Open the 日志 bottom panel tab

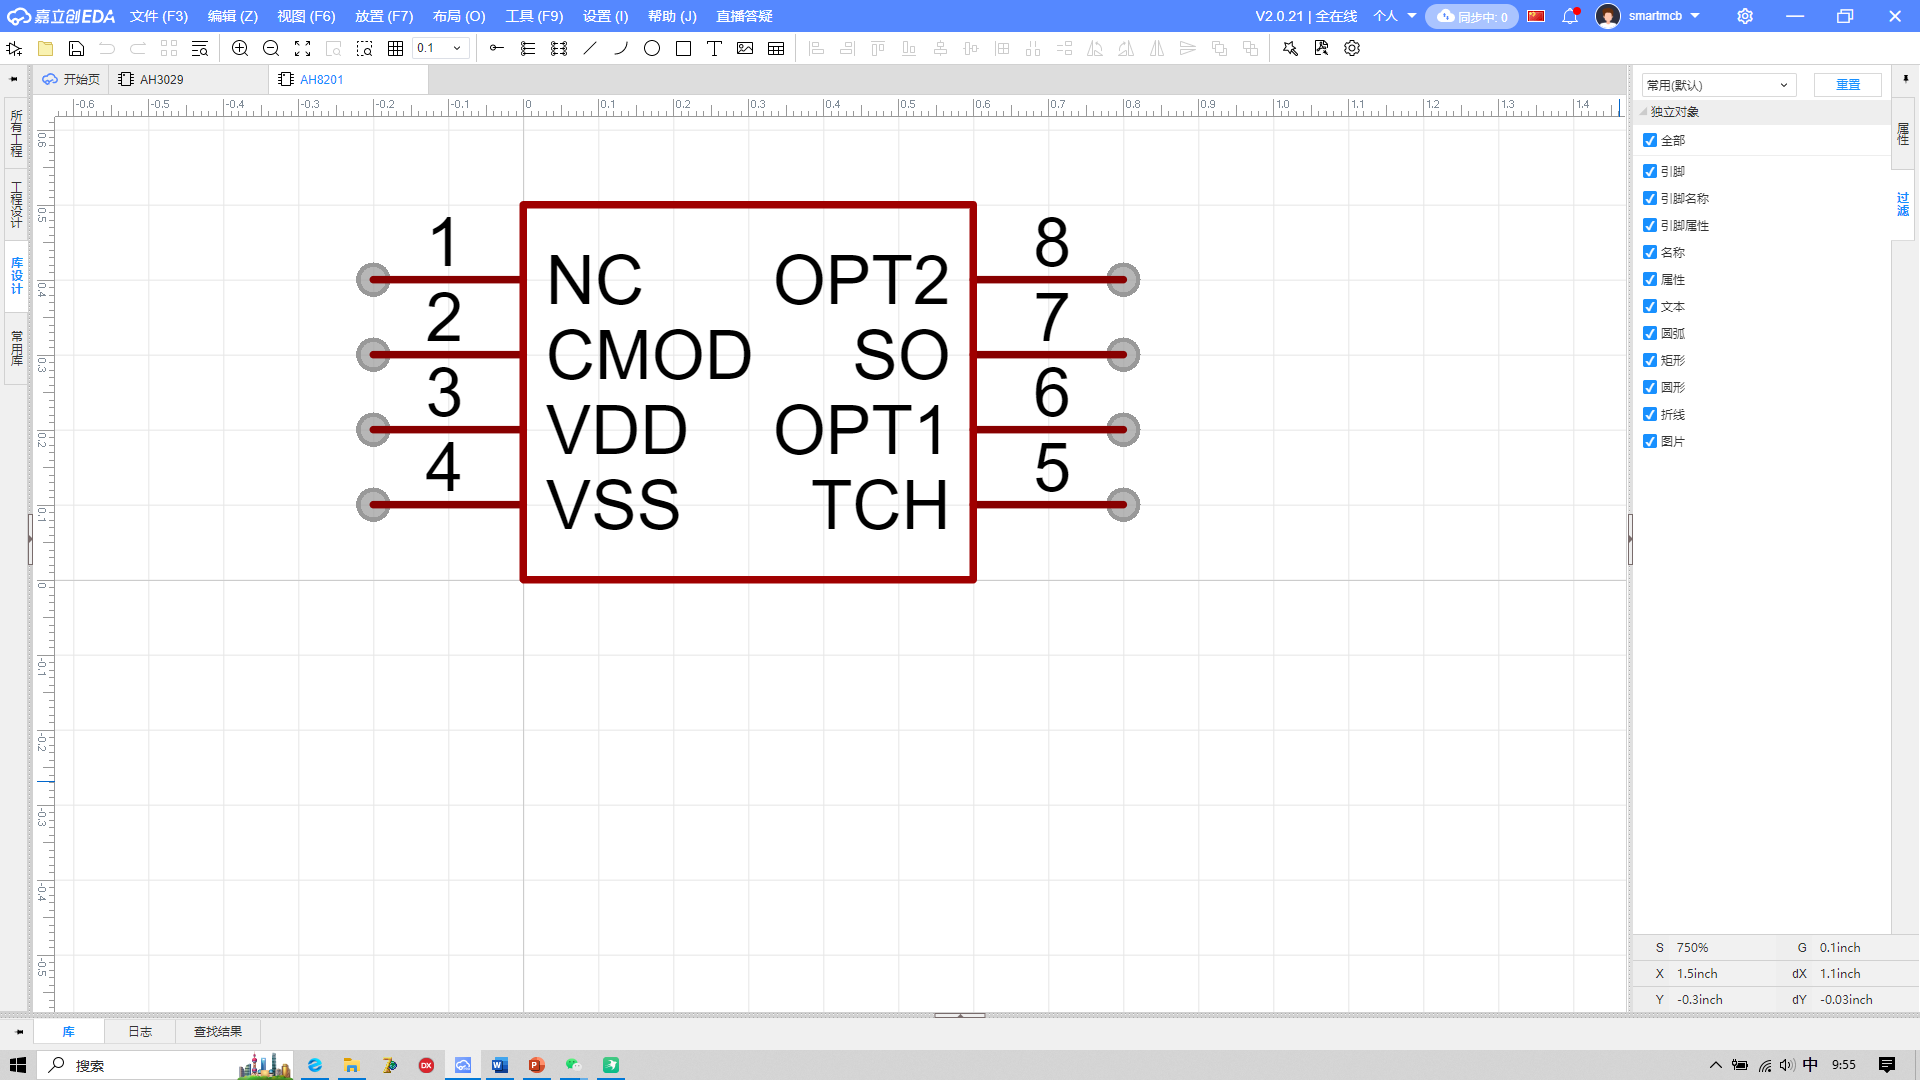[x=140, y=1031]
